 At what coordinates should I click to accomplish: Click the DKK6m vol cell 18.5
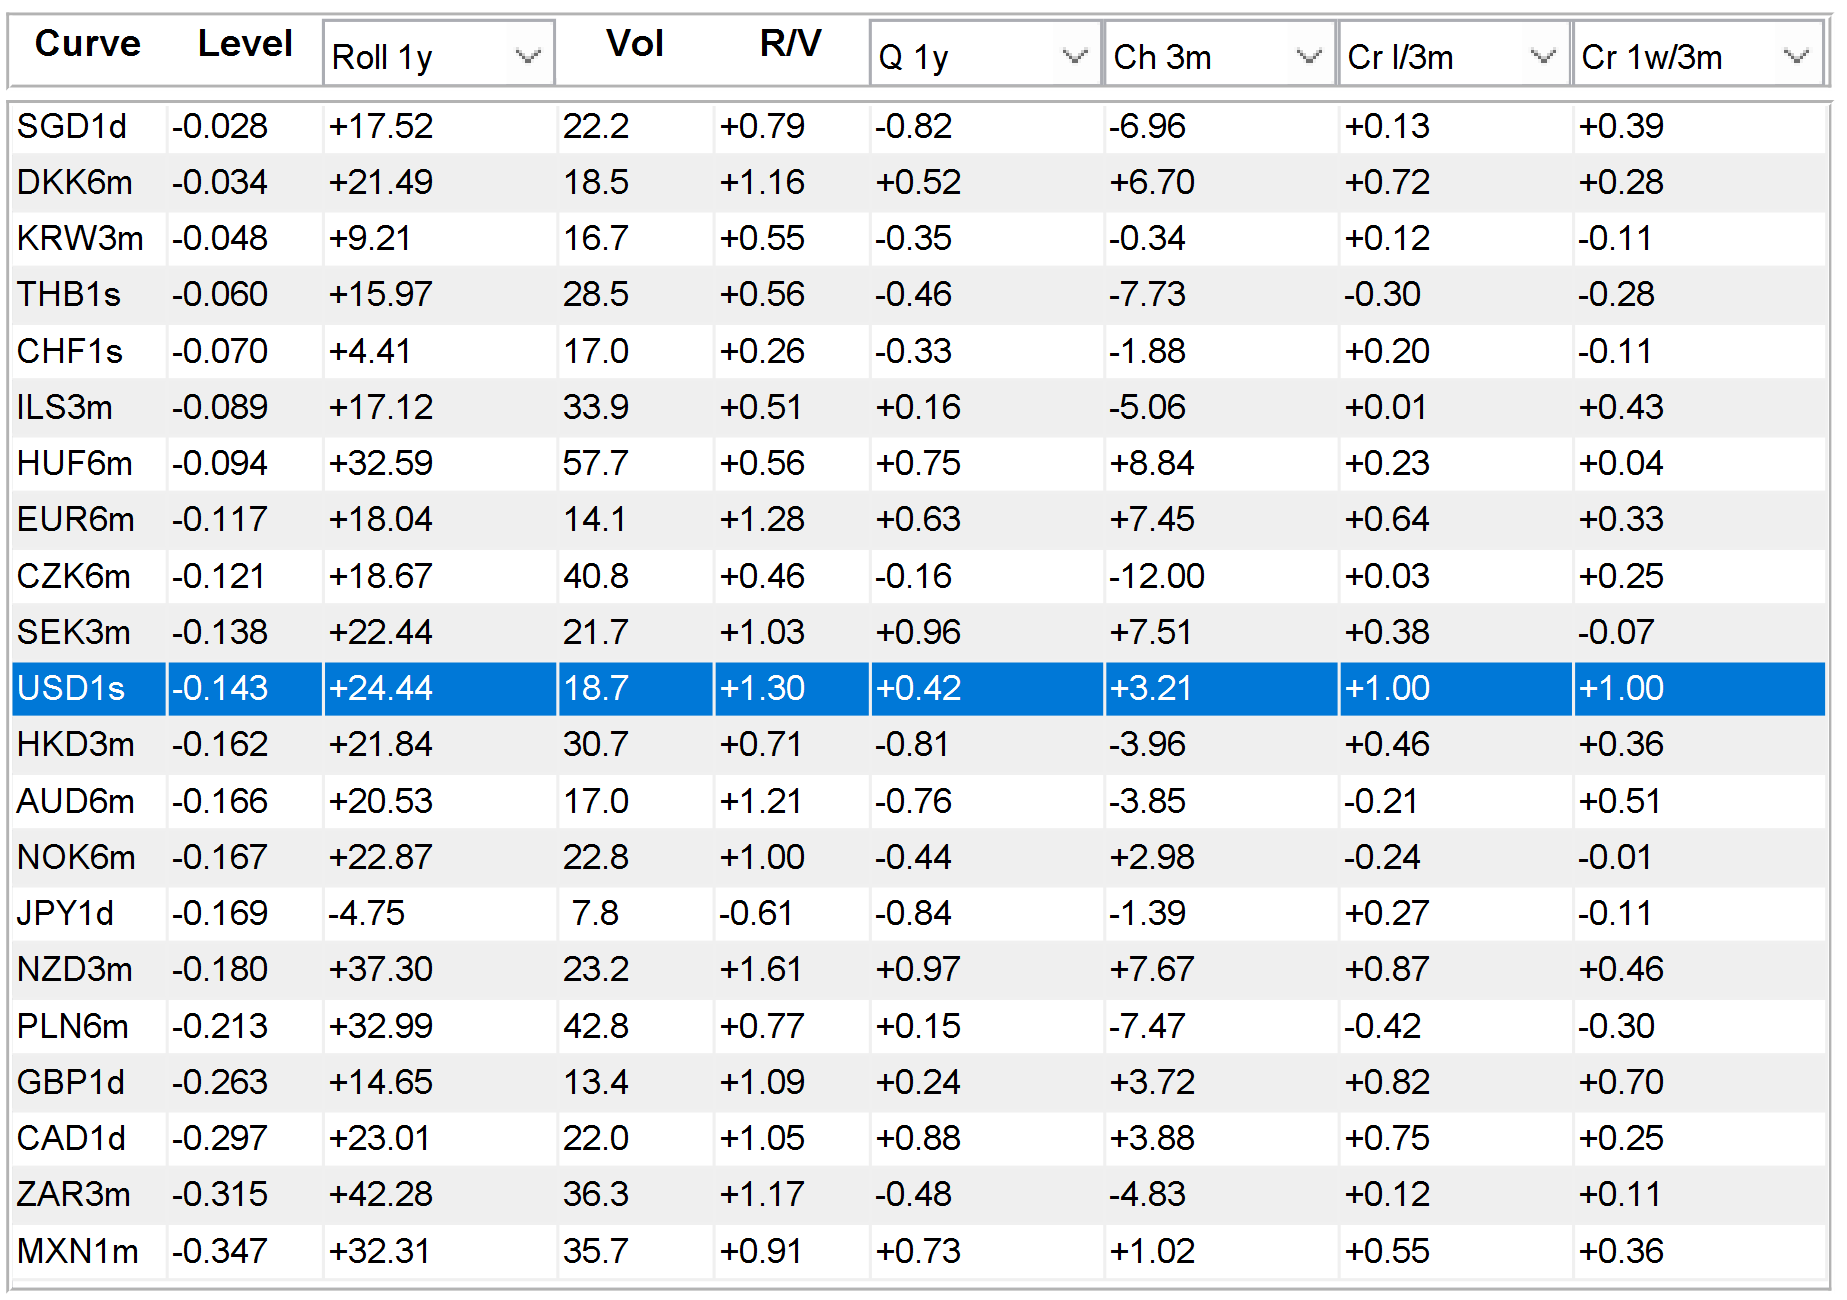(x=596, y=182)
